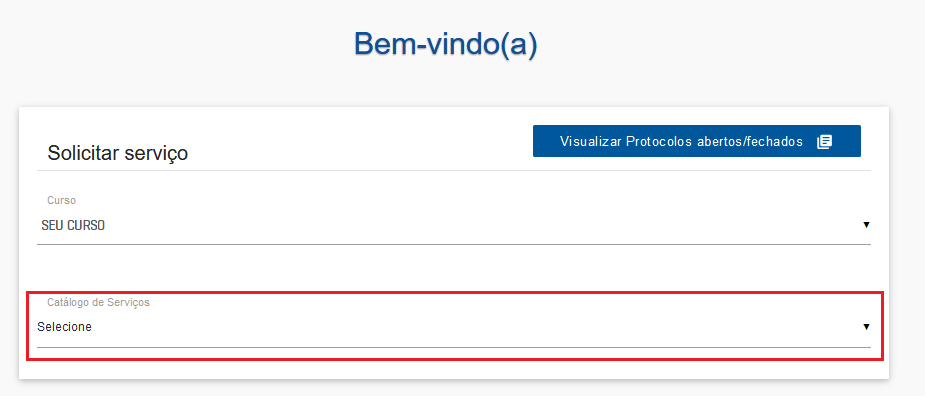Click the underline beneath the Selecione field
This screenshot has width=925, height=396.
point(454,347)
